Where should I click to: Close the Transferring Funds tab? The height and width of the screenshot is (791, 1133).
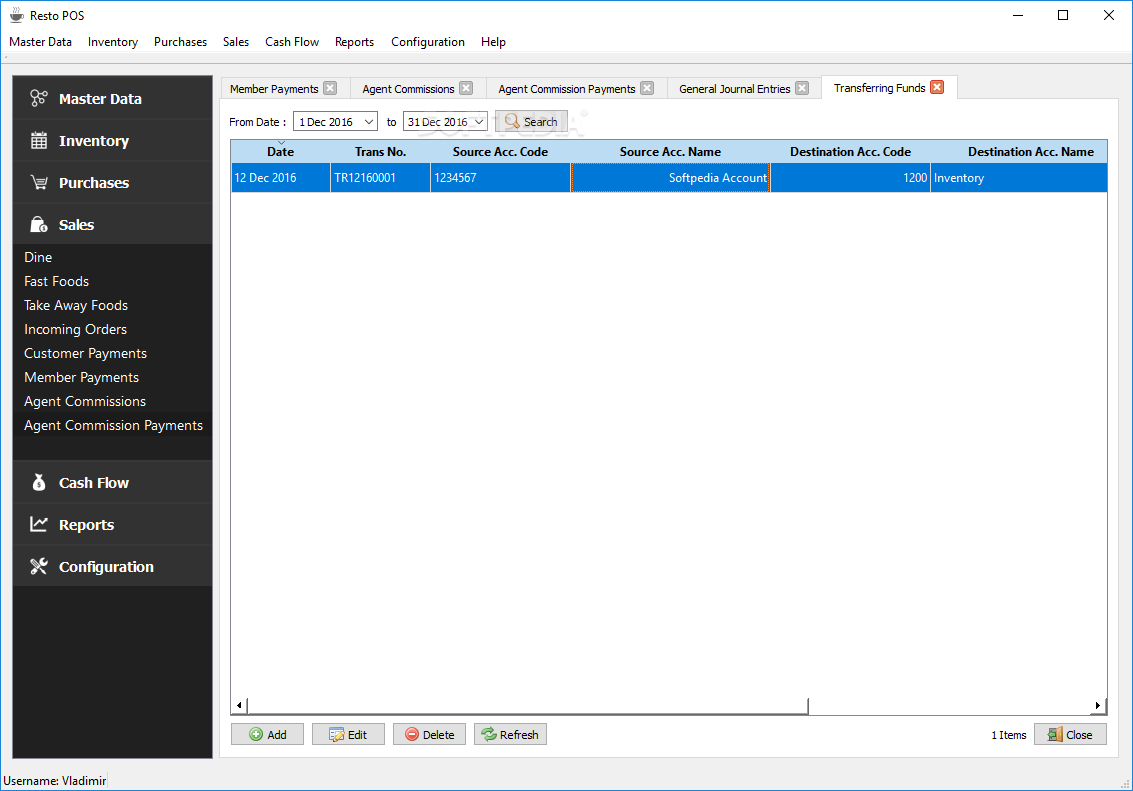click(937, 87)
